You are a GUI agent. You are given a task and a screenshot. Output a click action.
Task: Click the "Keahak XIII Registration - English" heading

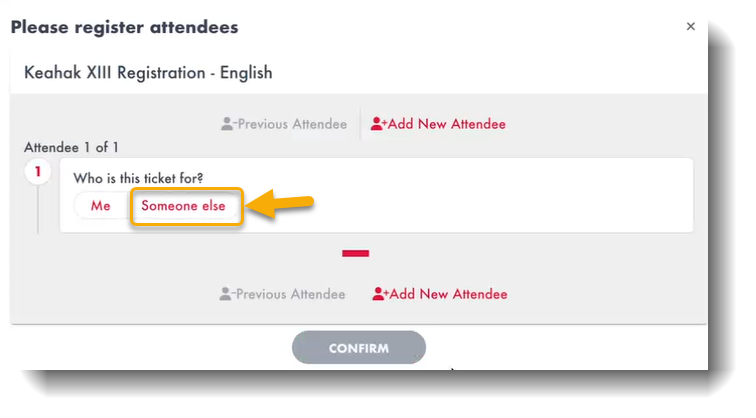148,73
